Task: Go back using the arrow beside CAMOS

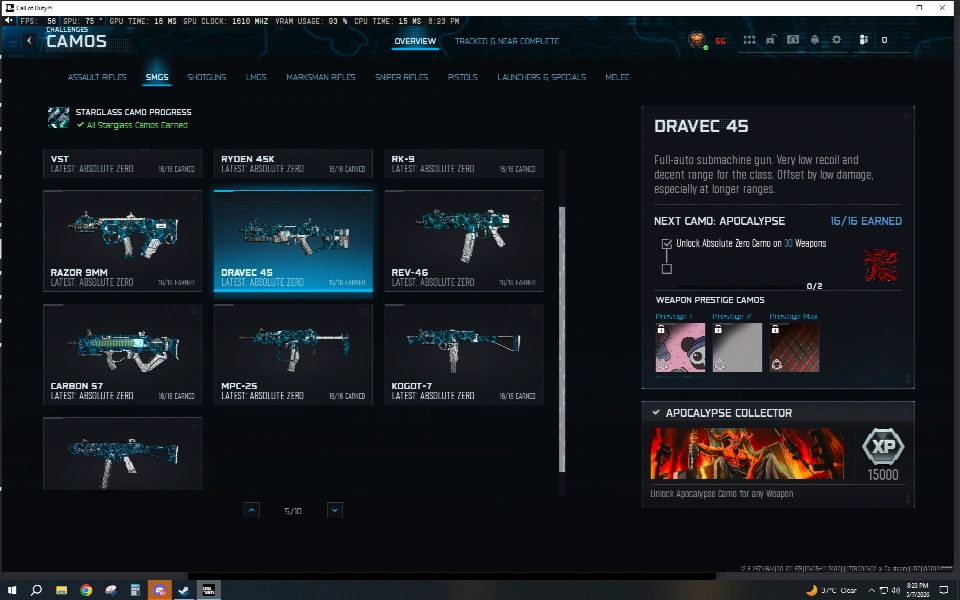Action: coord(29,40)
